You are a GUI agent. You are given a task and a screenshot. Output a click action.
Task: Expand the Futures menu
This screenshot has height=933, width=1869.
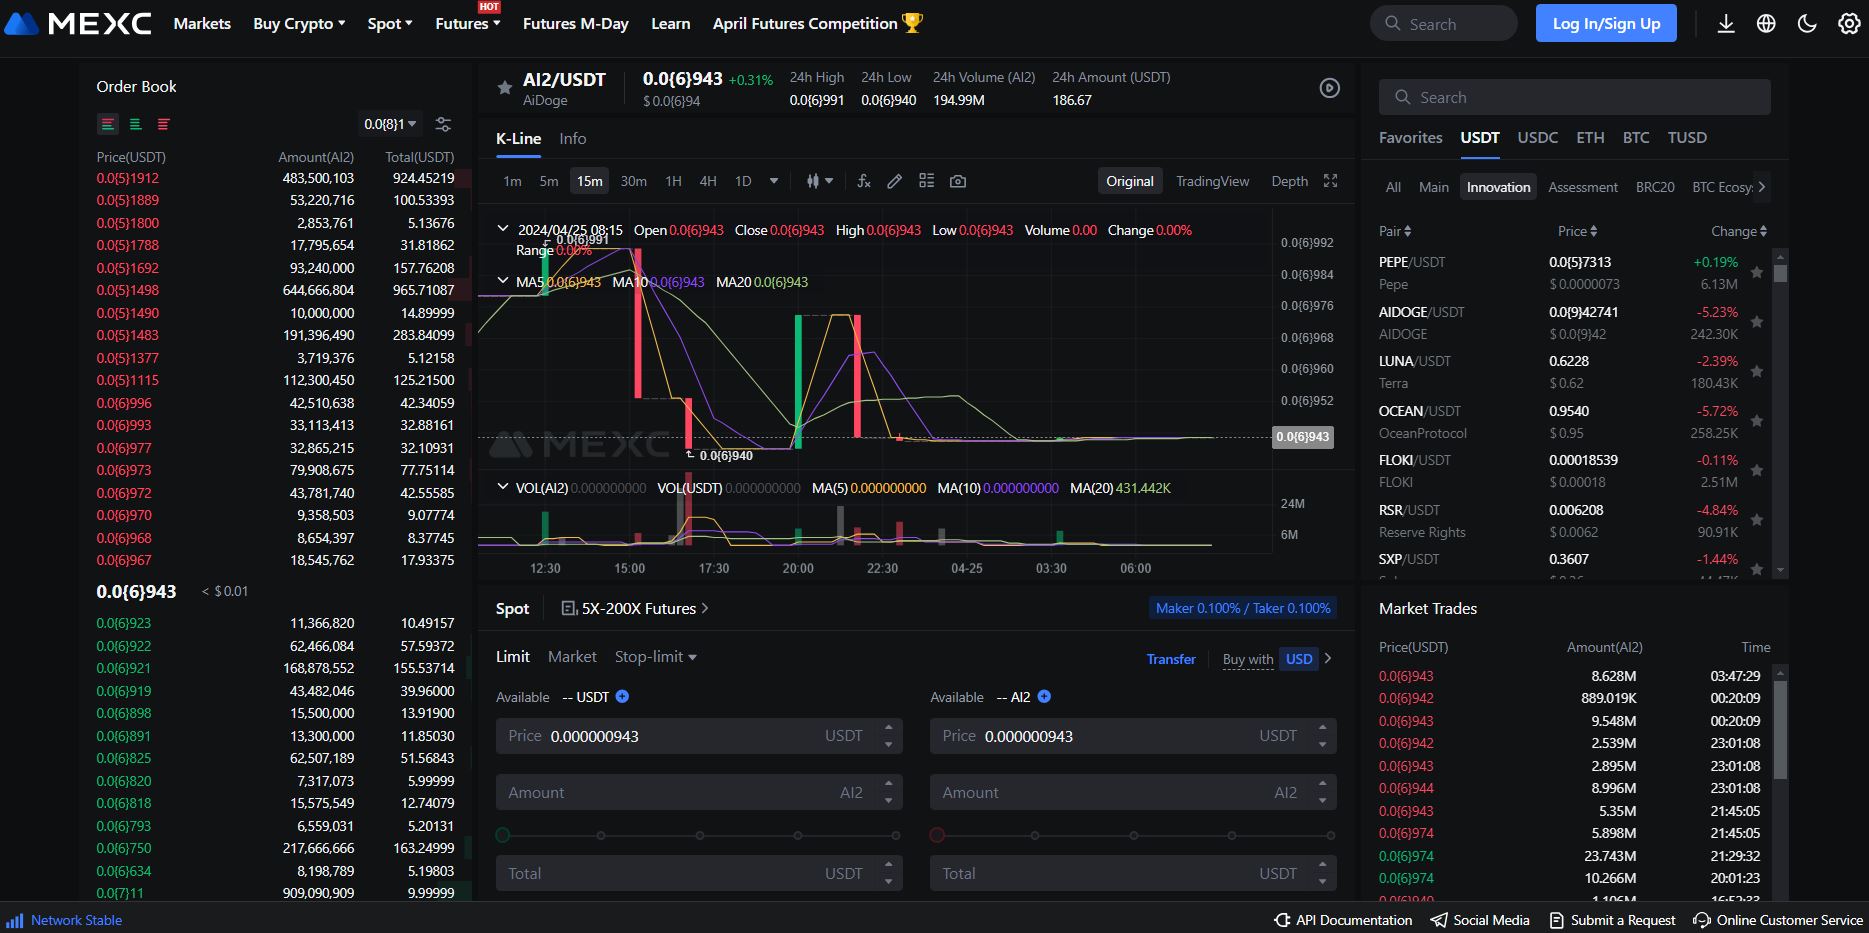pos(468,23)
